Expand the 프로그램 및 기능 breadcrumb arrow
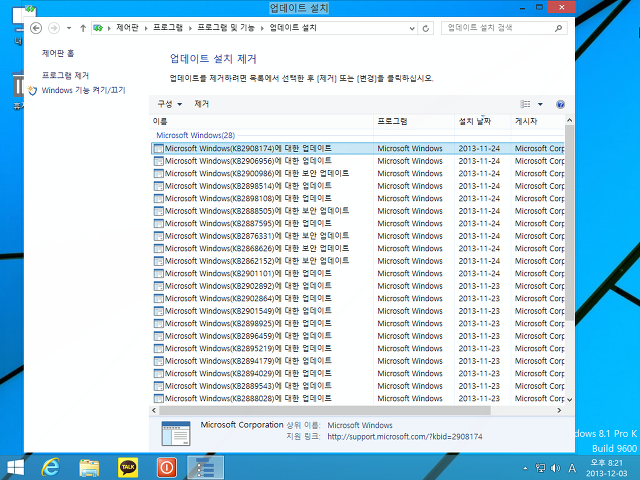640x480 pixels. (262, 28)
